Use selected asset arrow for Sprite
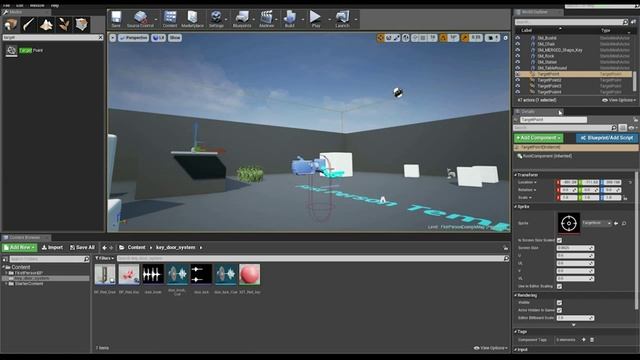Image resolution: width=640 pixels, height=360 pixels. pos(616,223)
